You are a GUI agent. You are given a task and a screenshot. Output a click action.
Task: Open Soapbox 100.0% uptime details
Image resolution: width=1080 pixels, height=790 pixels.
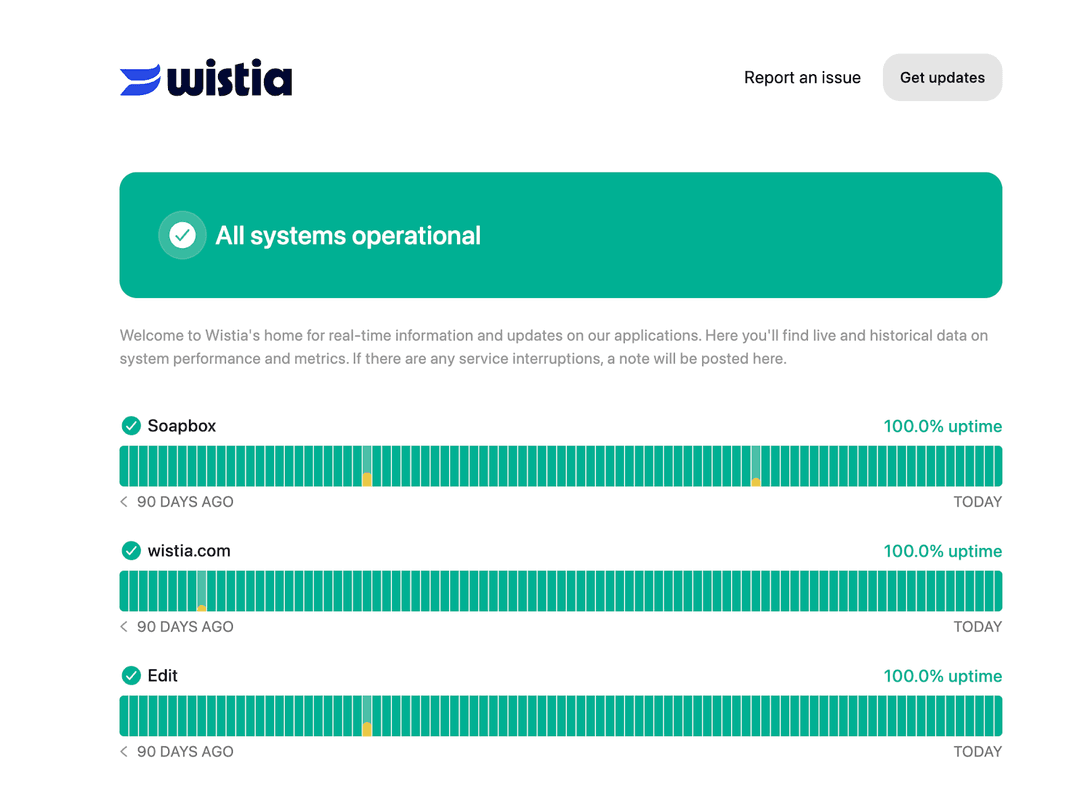click(x=942, y=425)
